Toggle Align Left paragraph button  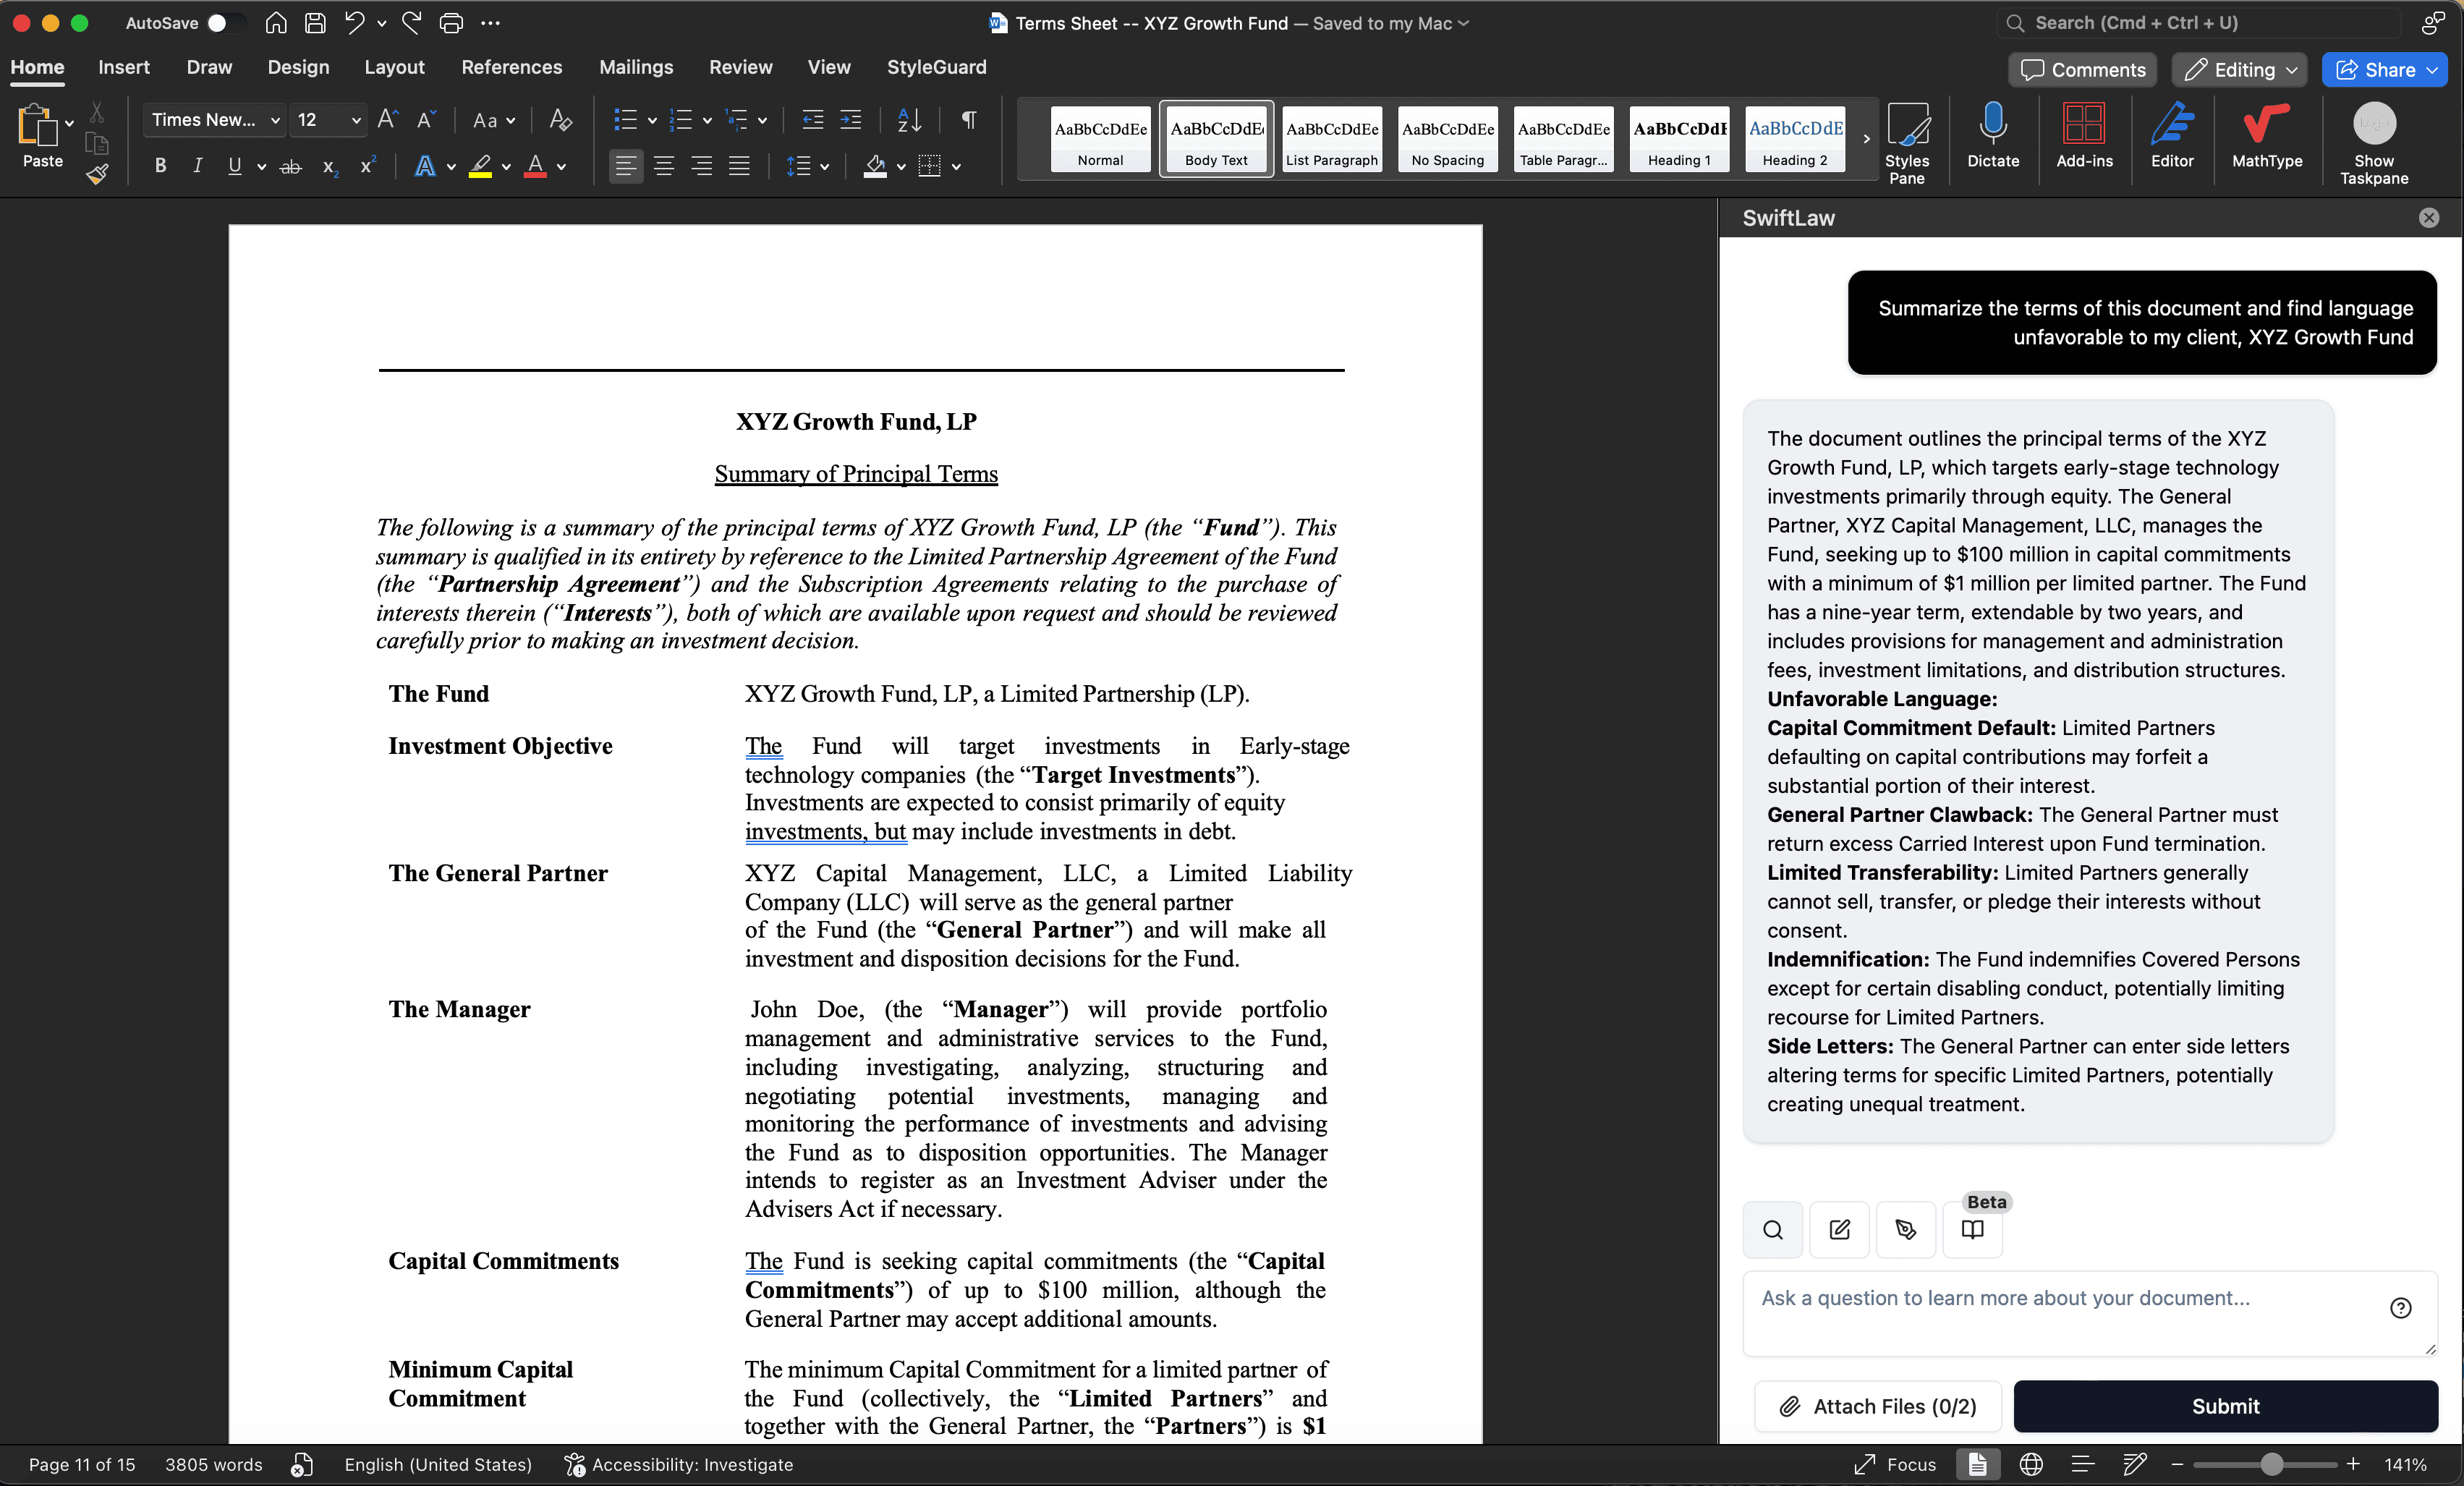click(x=626, y=166)
